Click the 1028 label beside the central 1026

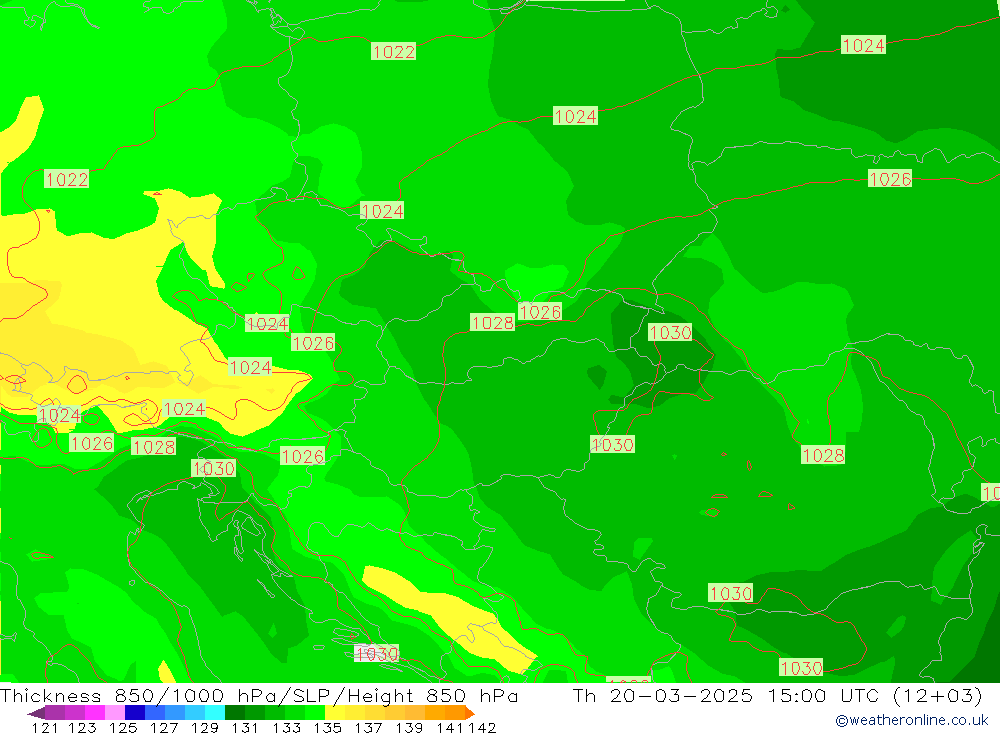tap(492, 323)
